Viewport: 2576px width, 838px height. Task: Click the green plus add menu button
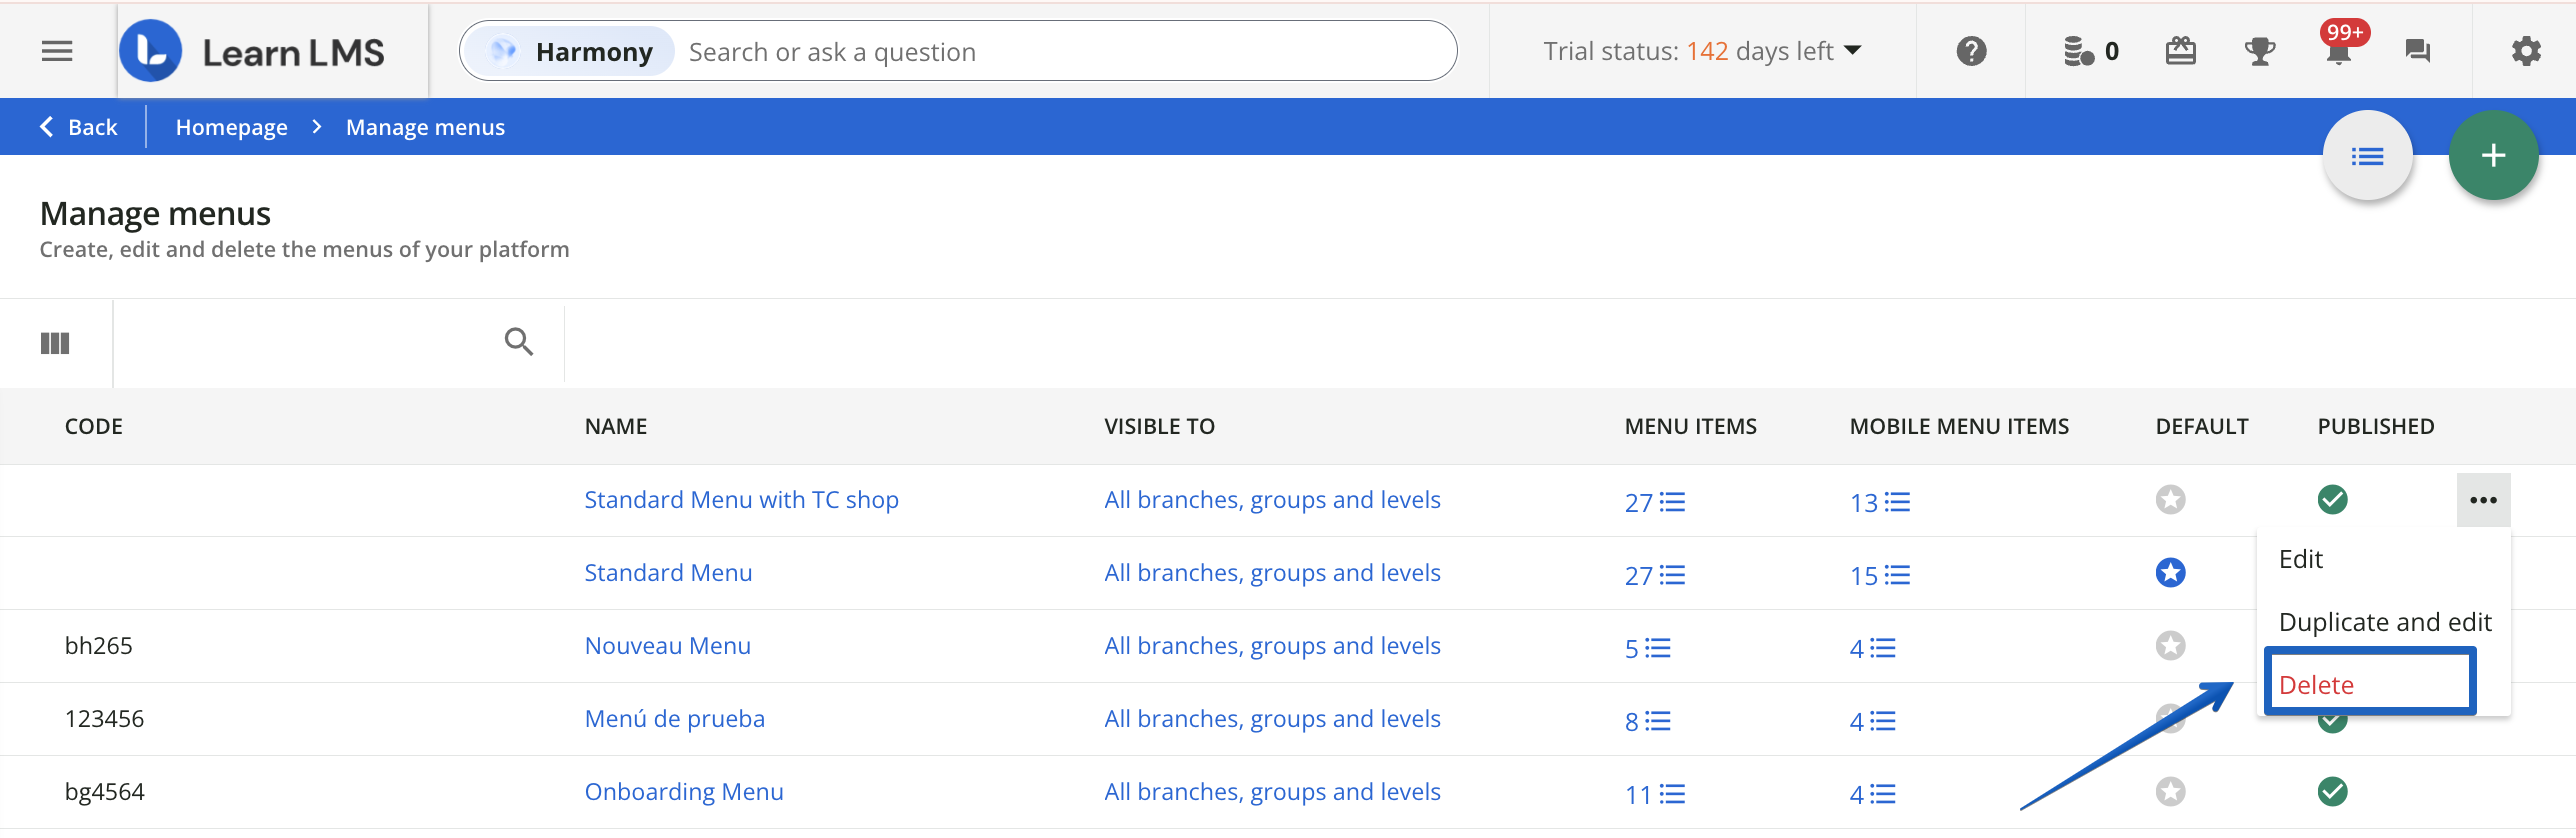pyautogui.click(x=2492, y=156)
